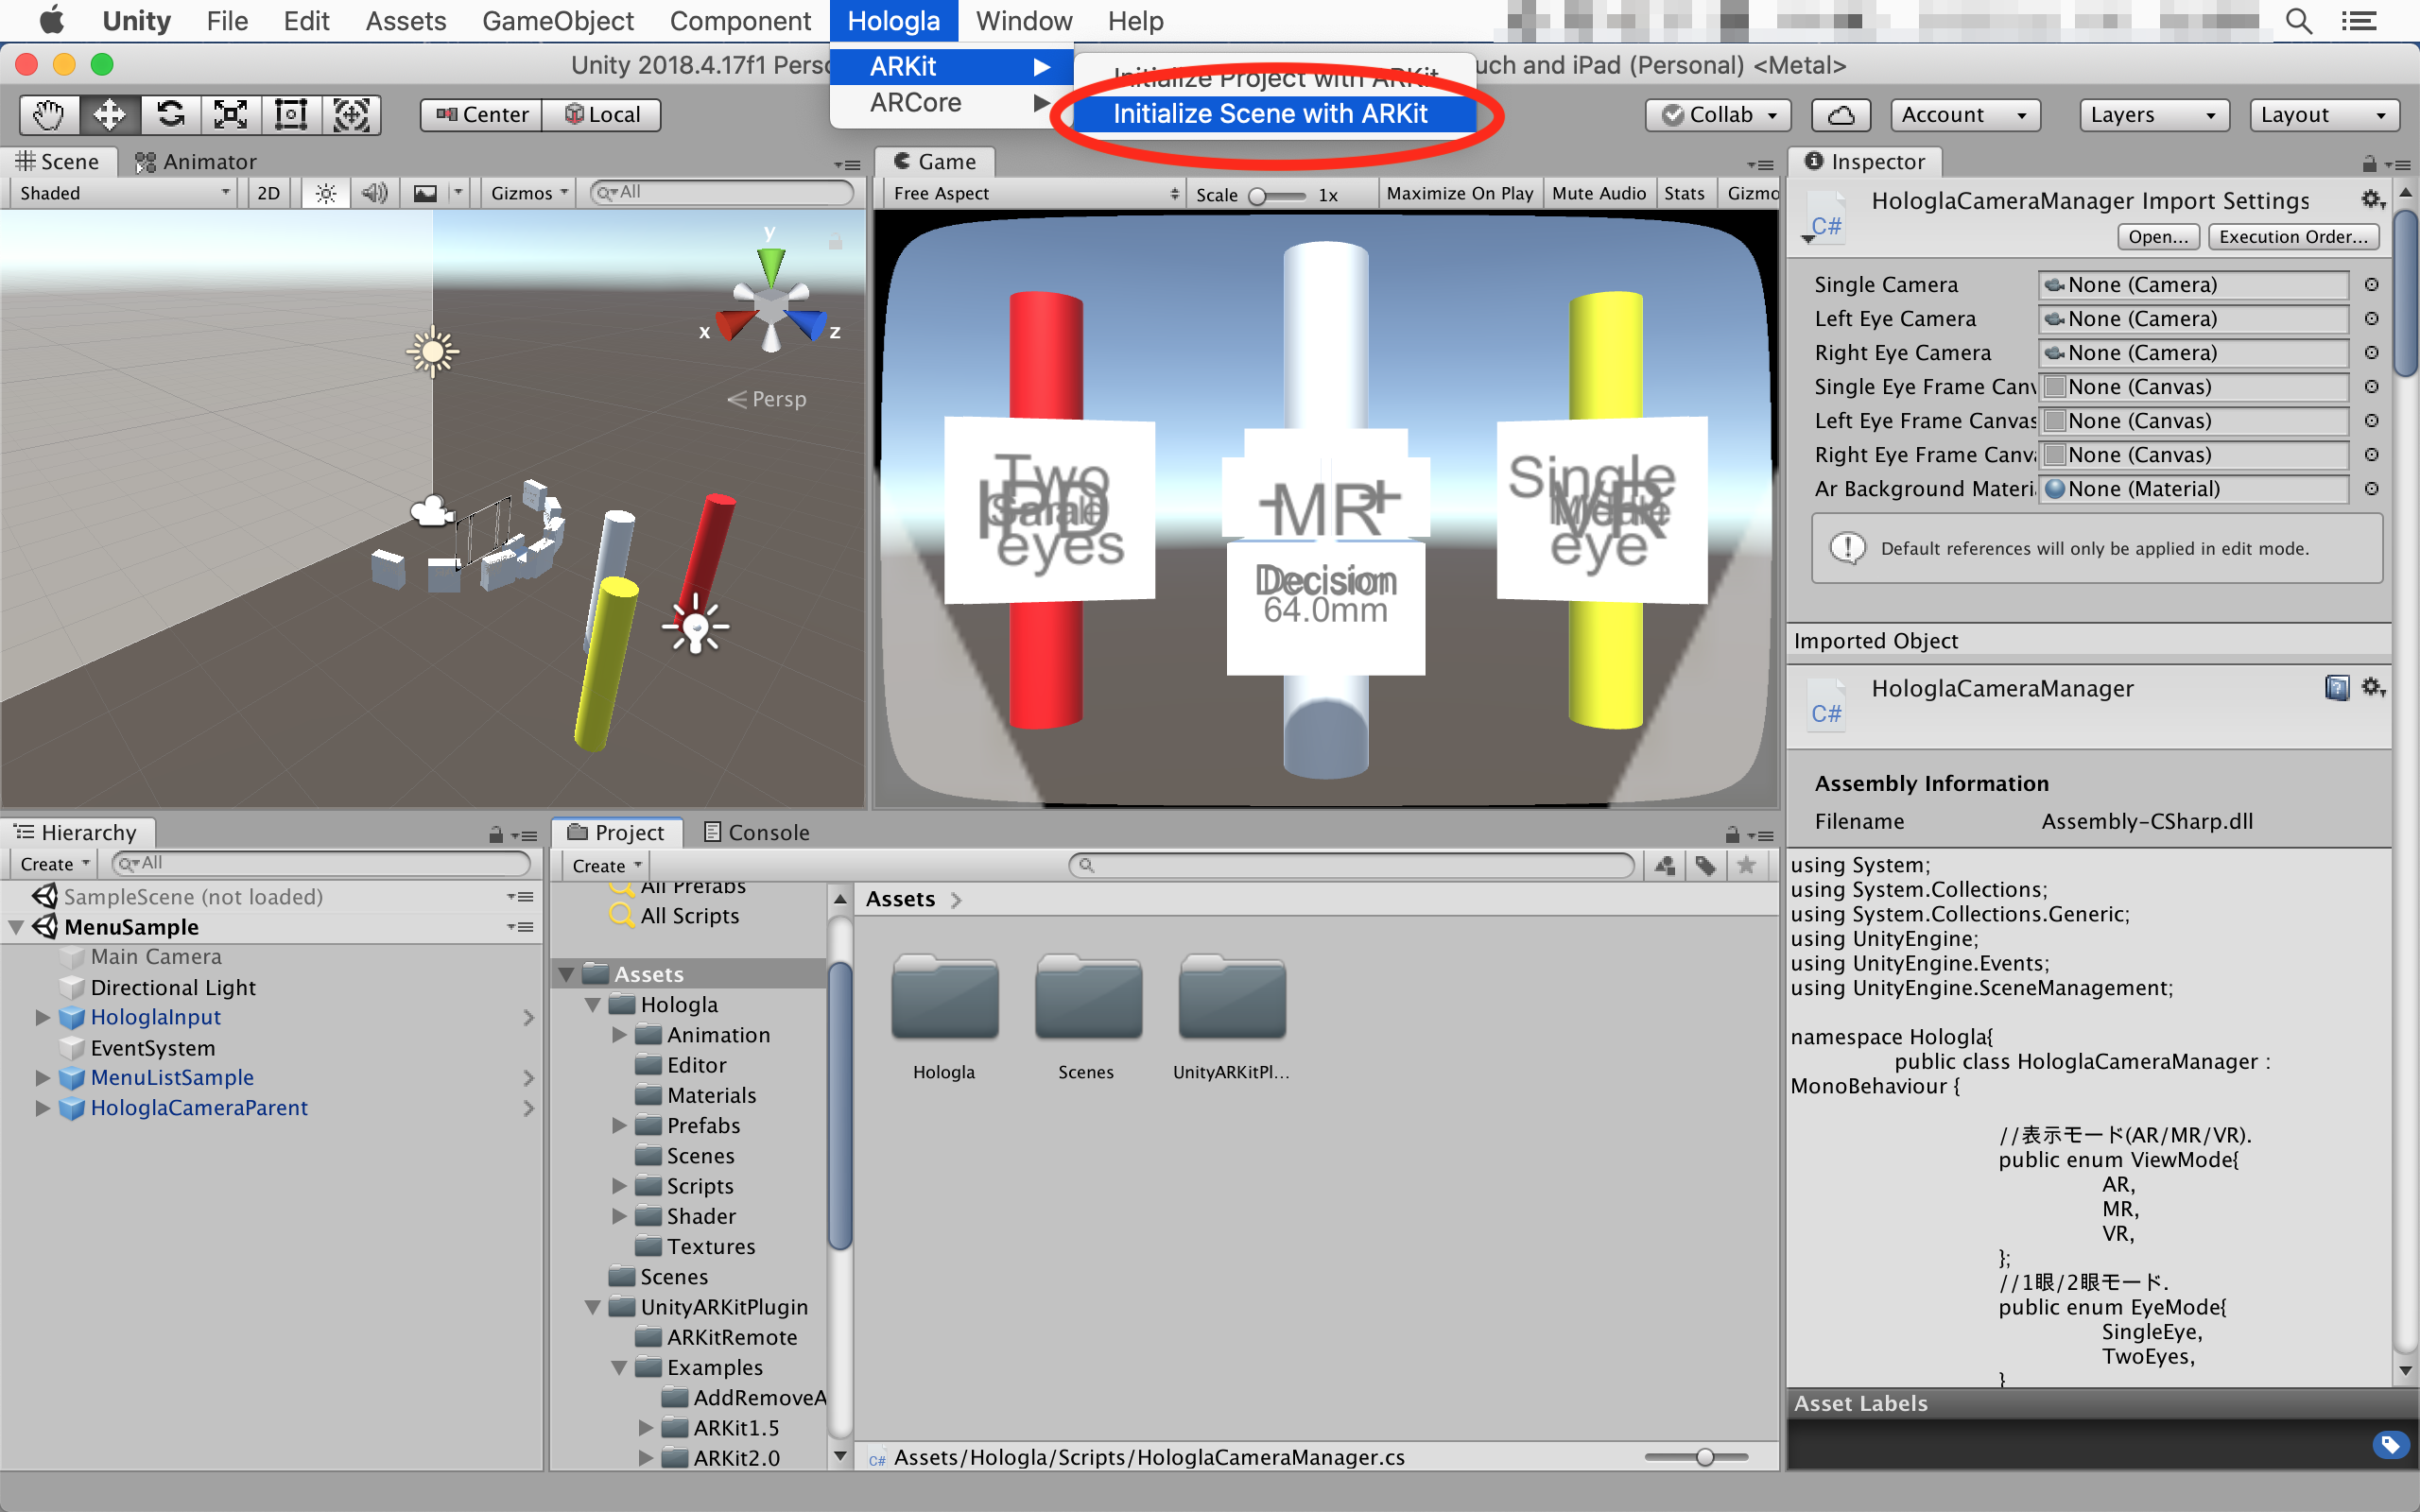Viewport: 2420px width, 1512px height.
Task: Select the Rect Transform tool
Action: click(x=291, y=115)
